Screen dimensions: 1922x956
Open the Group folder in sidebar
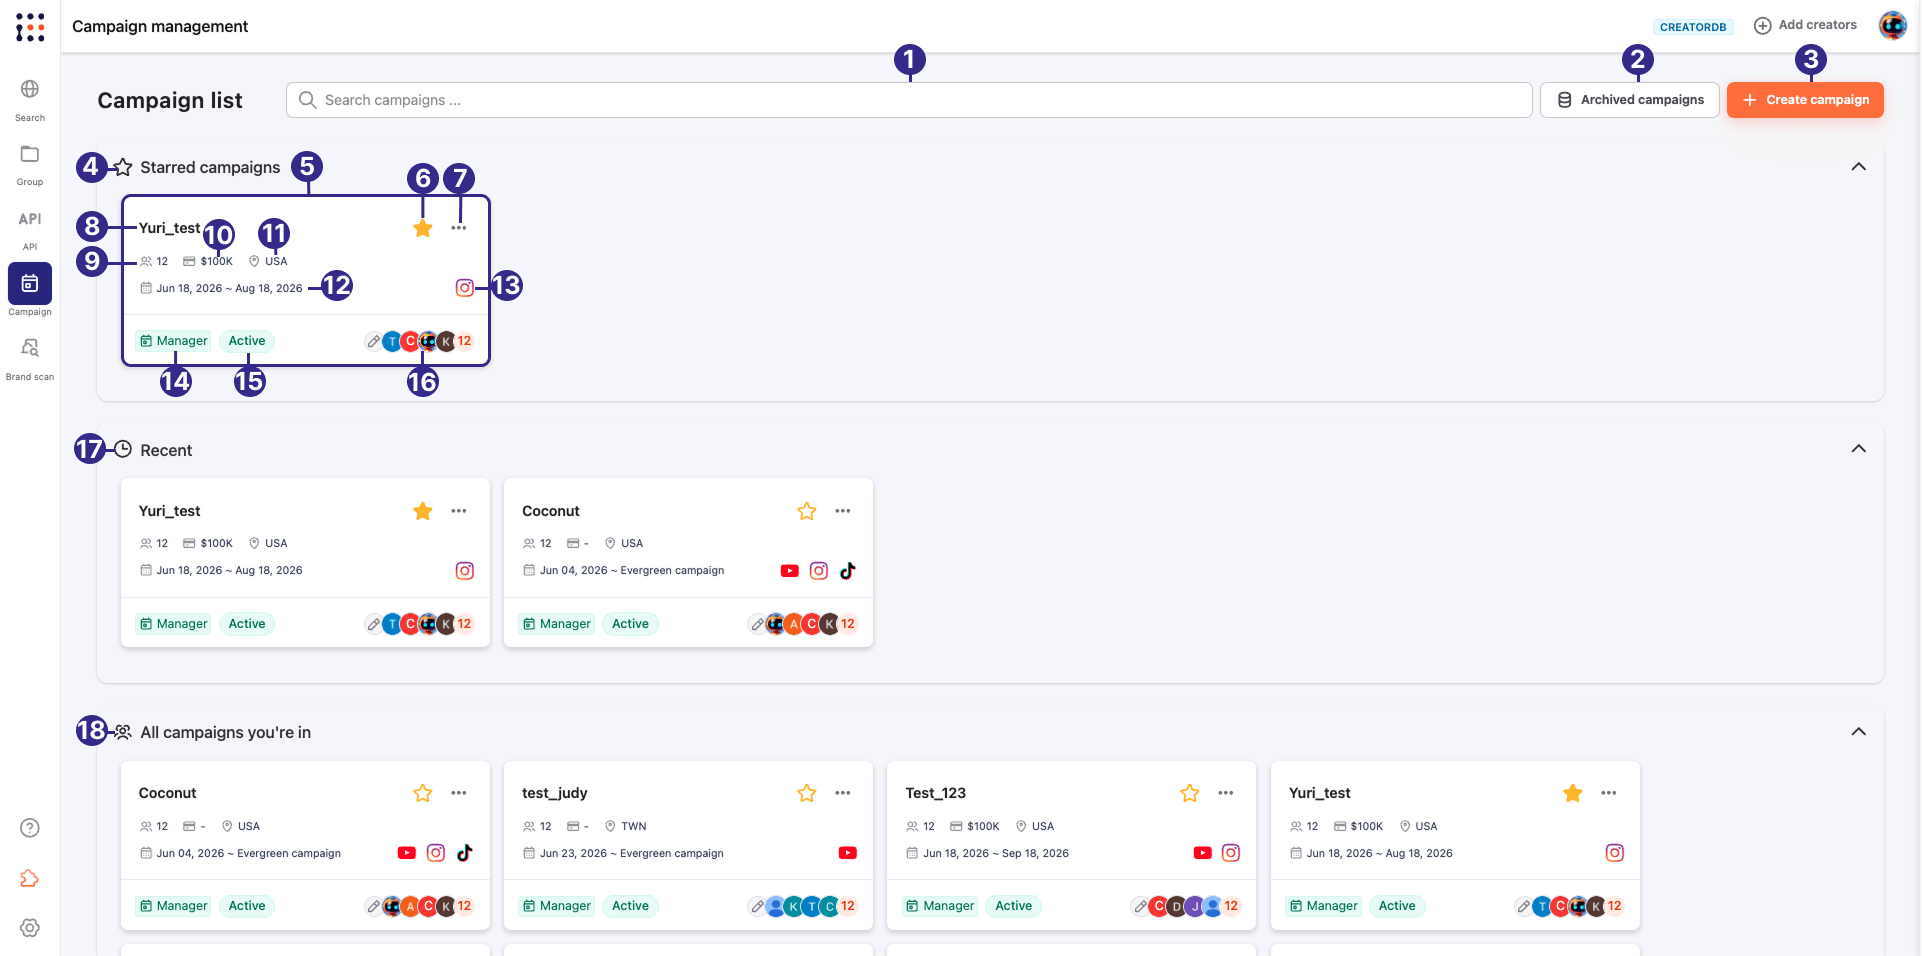click(30, 164)
